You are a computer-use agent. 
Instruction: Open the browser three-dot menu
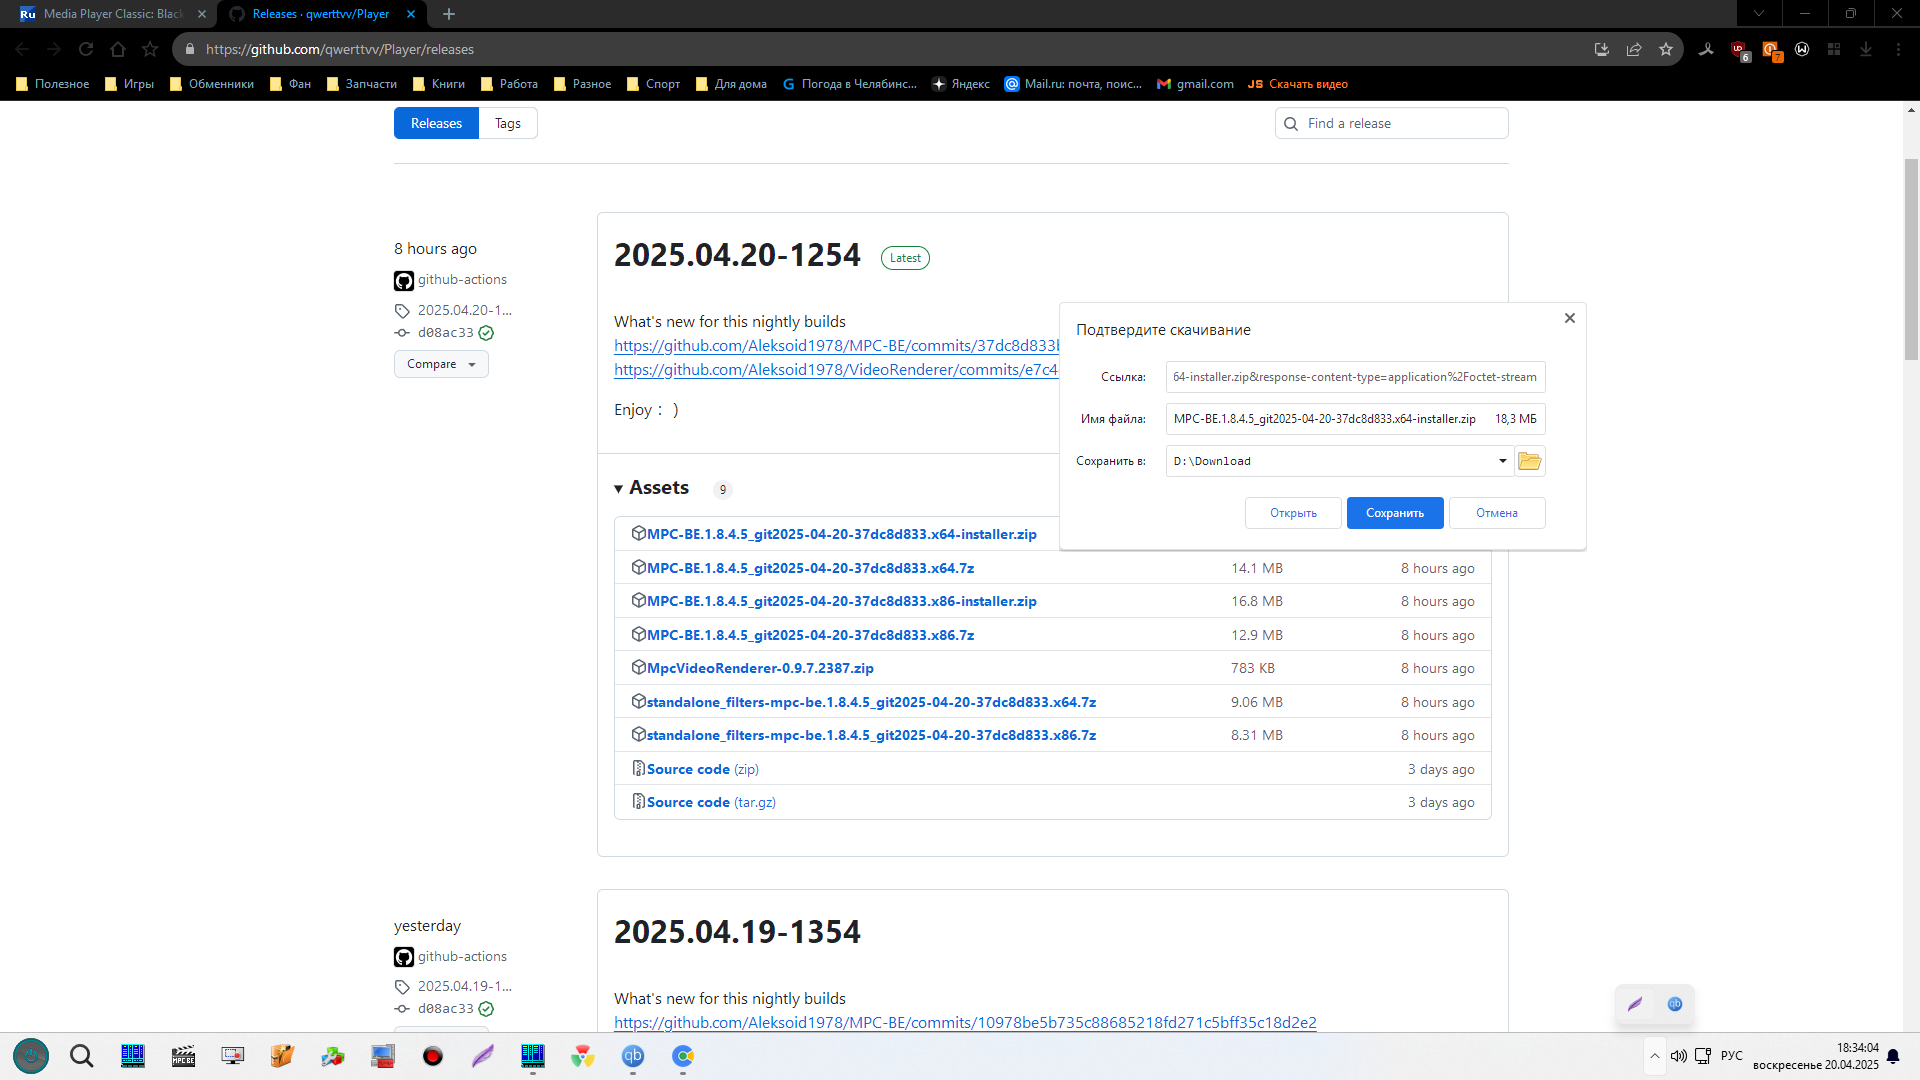point(1898,49)
